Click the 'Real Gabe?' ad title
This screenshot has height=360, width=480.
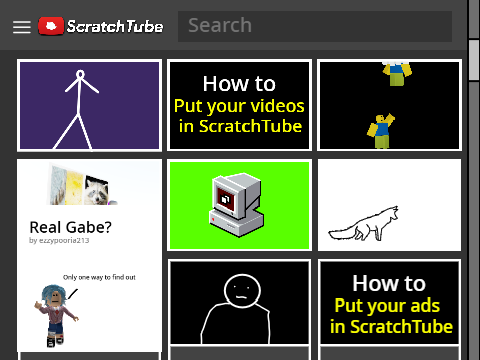[x=70, y=227]
